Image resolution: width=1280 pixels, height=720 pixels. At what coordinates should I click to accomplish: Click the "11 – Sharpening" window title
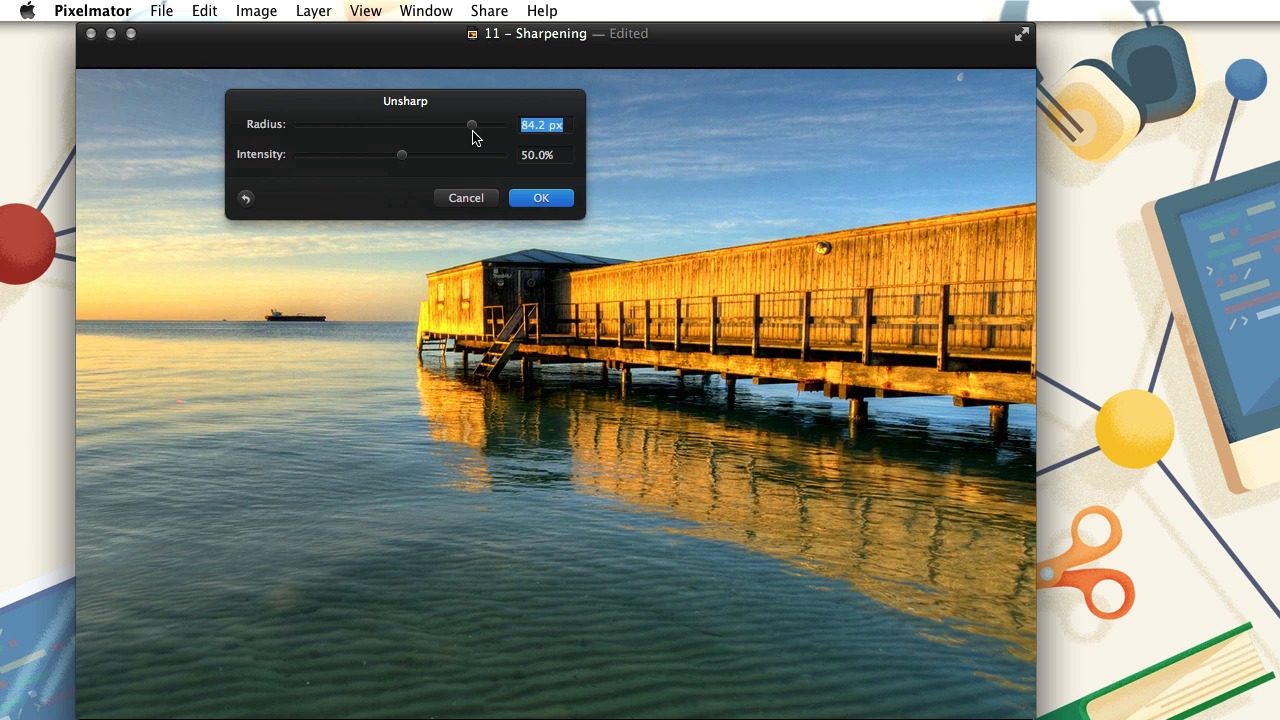[535, 34]
